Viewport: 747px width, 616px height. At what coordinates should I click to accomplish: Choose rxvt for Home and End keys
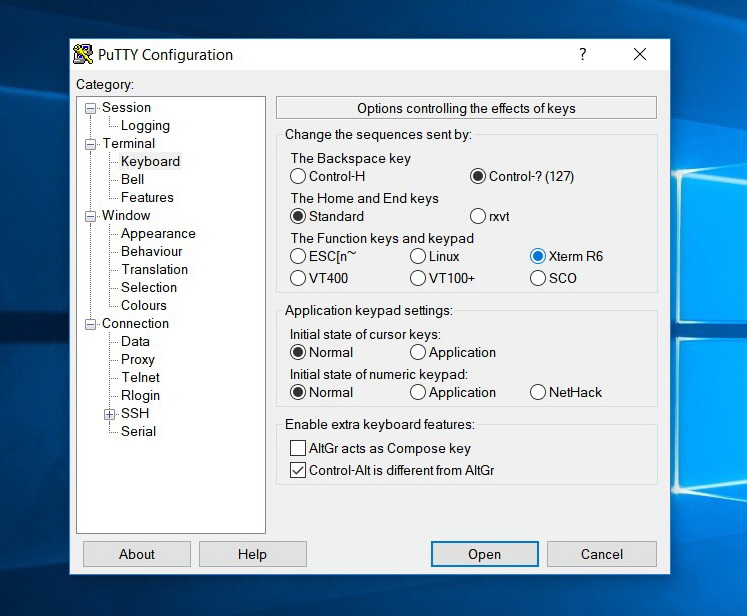click(x=478, y=216)
